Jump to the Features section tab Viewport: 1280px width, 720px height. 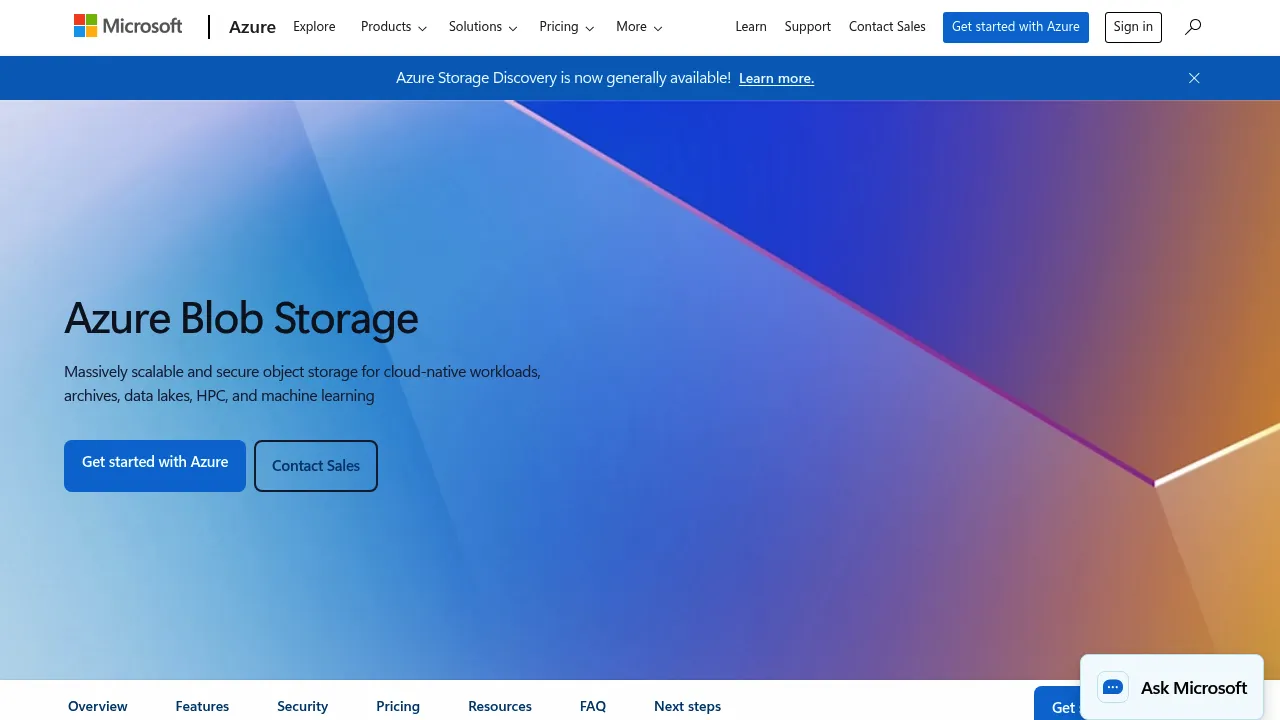202,706
